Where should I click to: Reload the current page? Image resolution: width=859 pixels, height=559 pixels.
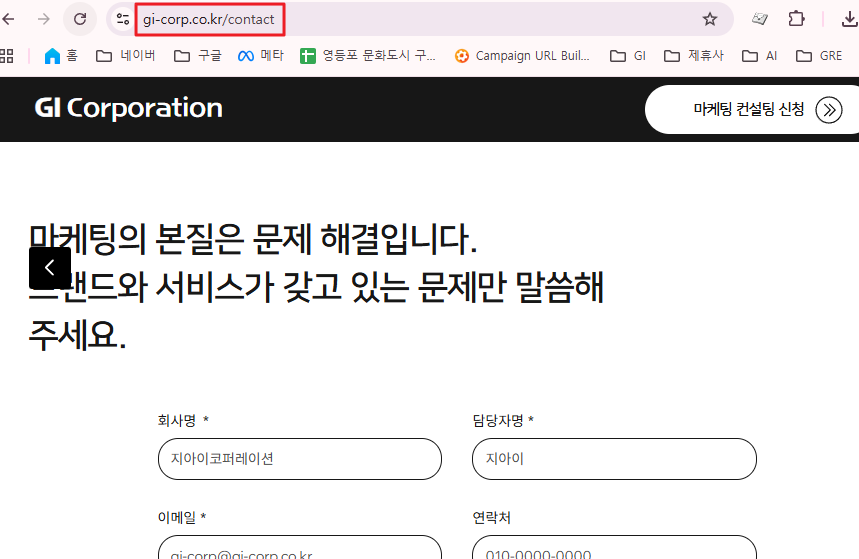[80, 19]
